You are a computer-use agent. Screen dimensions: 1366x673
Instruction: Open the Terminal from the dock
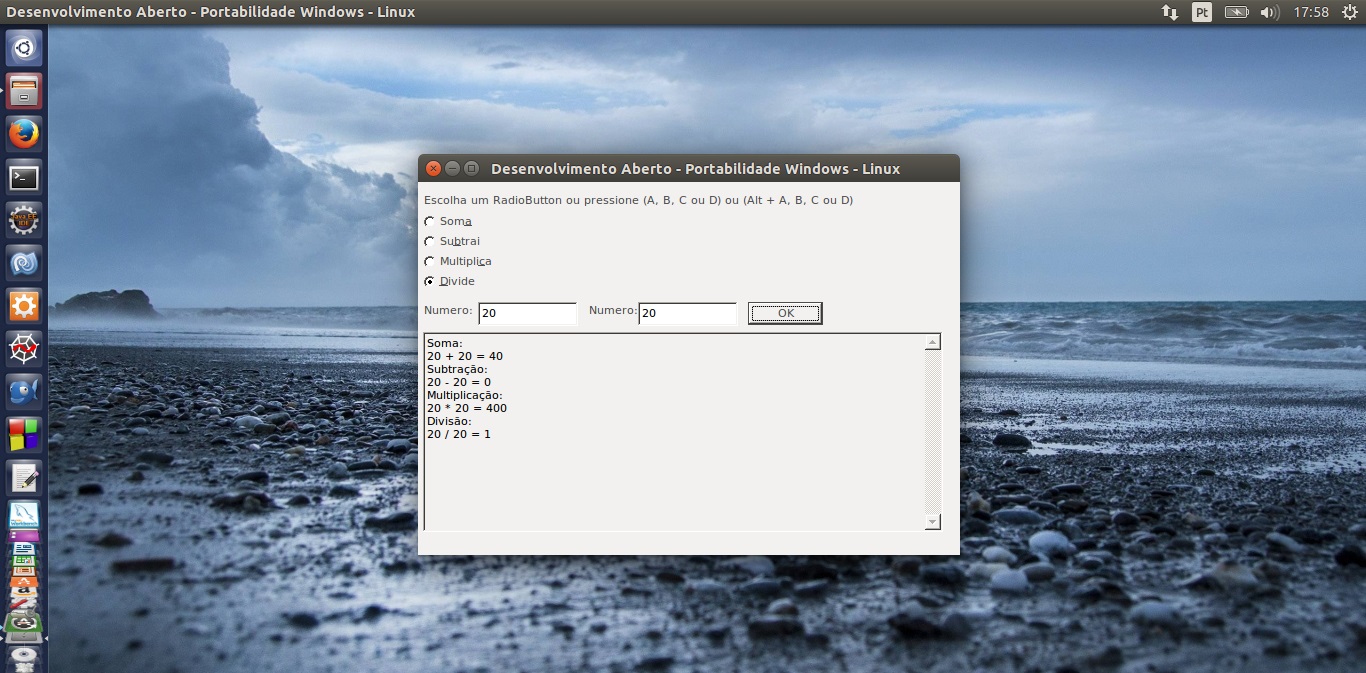coord(24,178)
